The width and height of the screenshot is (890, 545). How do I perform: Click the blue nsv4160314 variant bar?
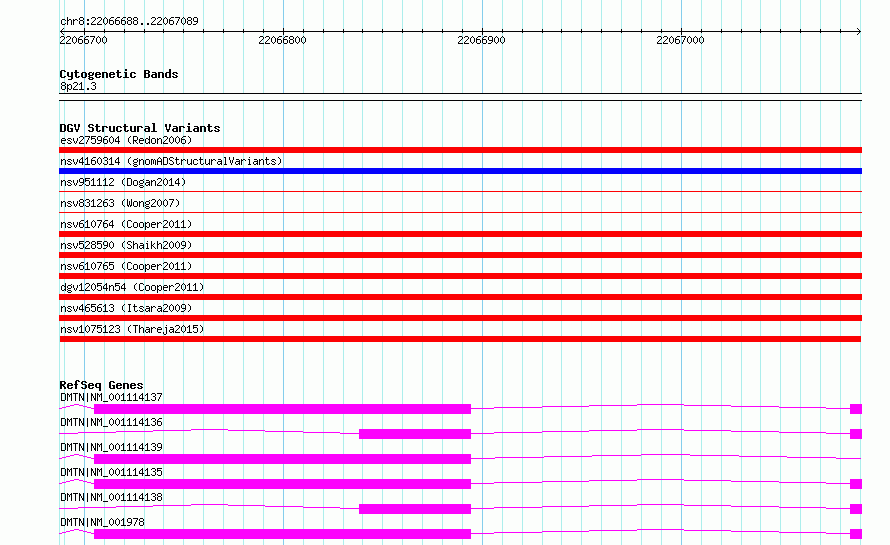click(460, 171)
